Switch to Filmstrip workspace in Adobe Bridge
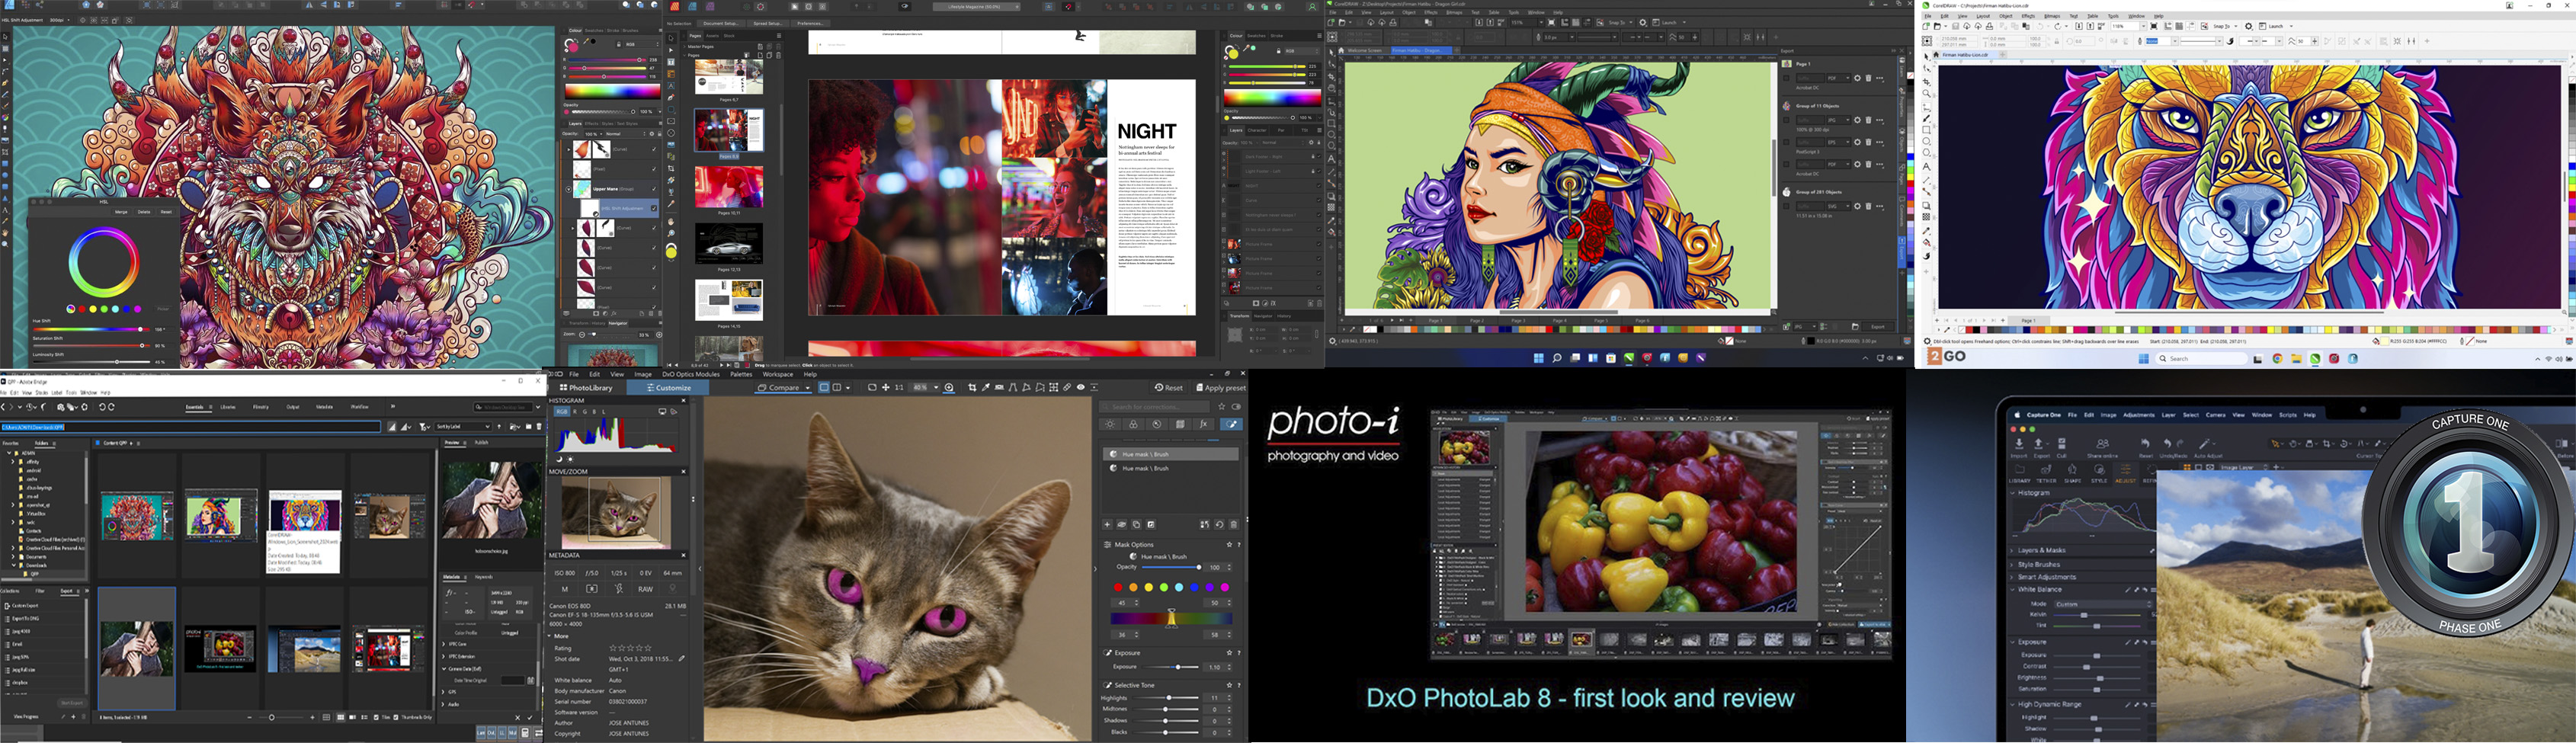Image resolution: width=2576 pixels, height=743 pixels. 260,407
